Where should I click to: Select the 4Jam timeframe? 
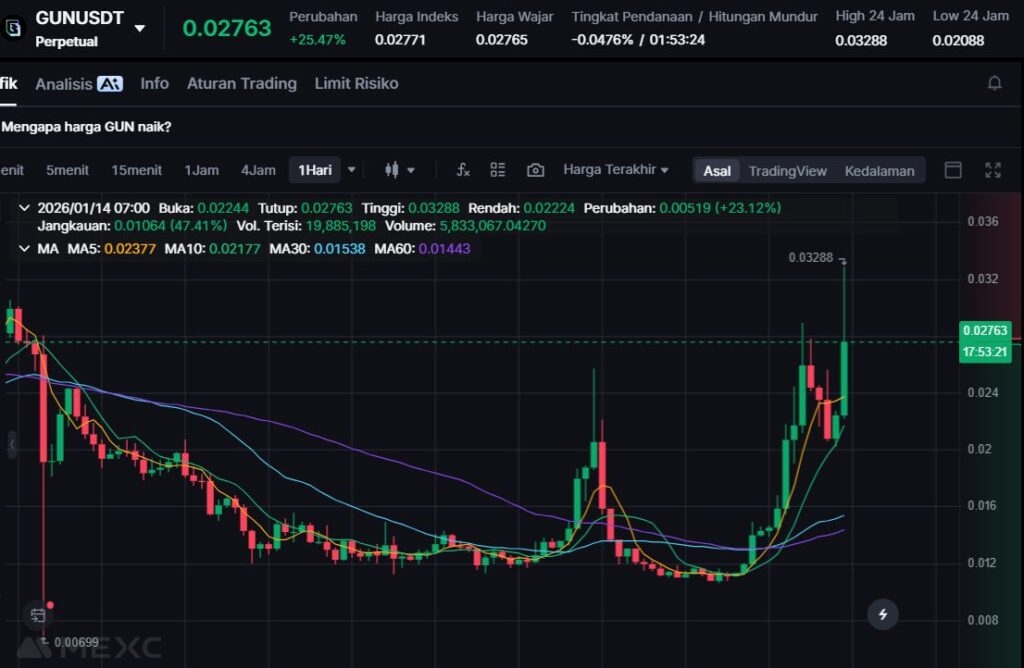[258, 170]
